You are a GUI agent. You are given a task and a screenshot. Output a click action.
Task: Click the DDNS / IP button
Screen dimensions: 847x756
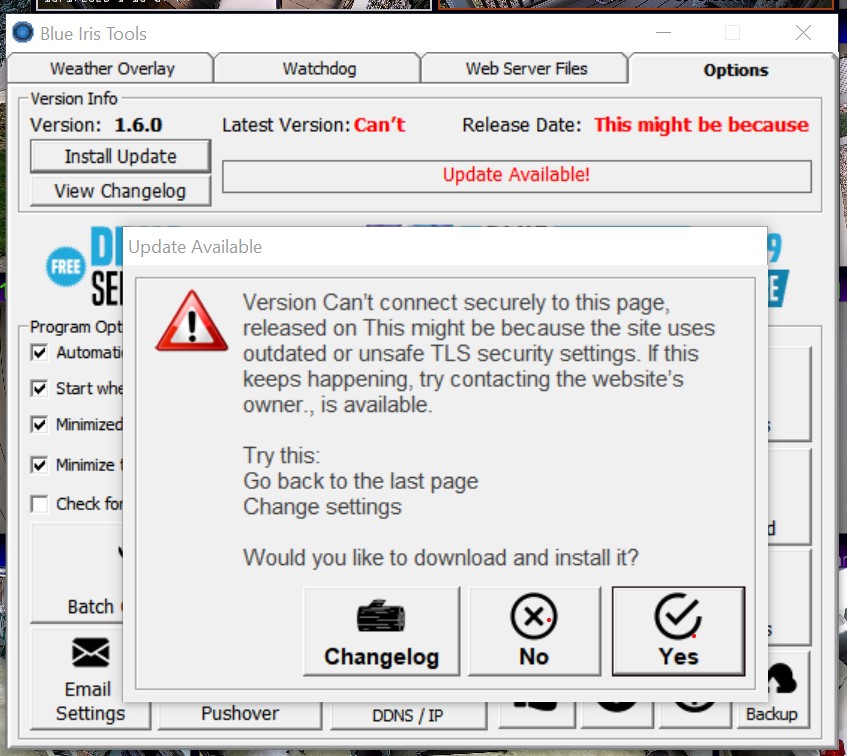click(408, 715)
